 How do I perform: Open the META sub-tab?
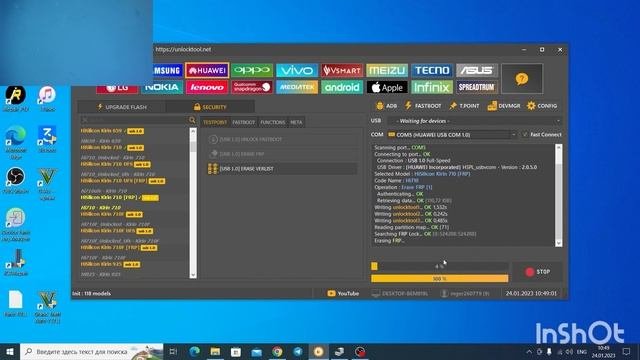click(296, 122)
